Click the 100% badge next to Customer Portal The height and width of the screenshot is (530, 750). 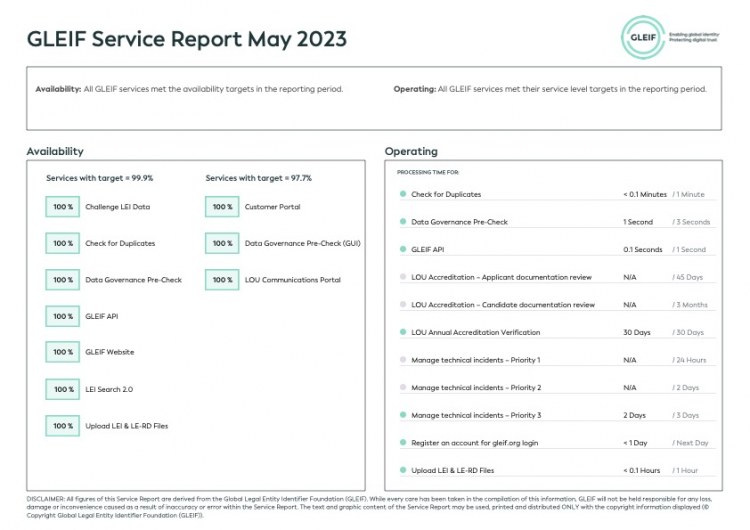point(222,207)
